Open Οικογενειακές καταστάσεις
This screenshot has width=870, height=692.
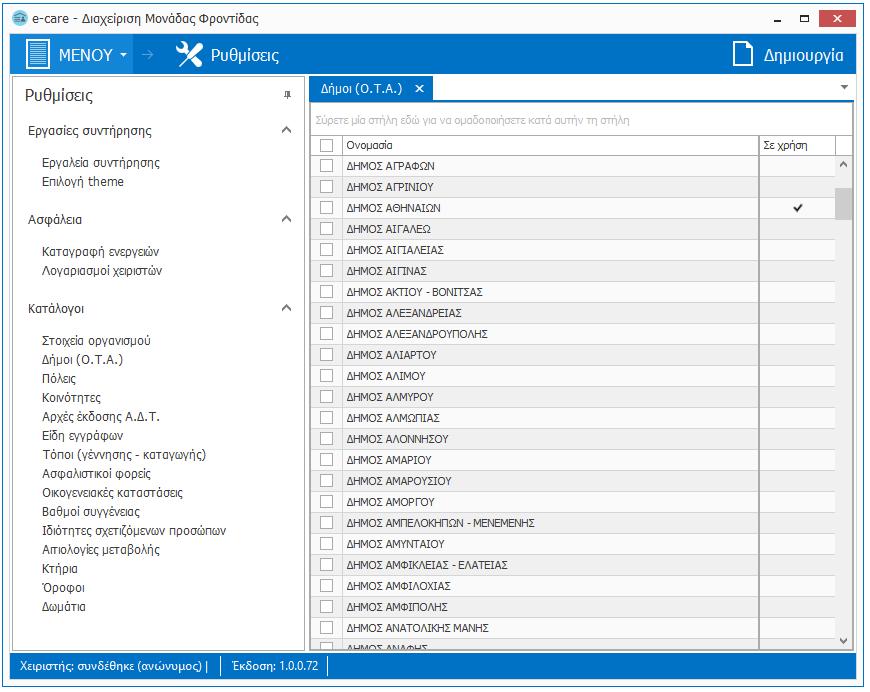pyautogui.click(x=113, y=492)
